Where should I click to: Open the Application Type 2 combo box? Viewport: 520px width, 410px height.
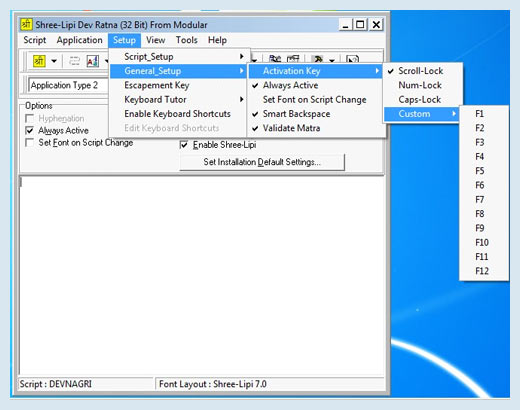point(68,85)
